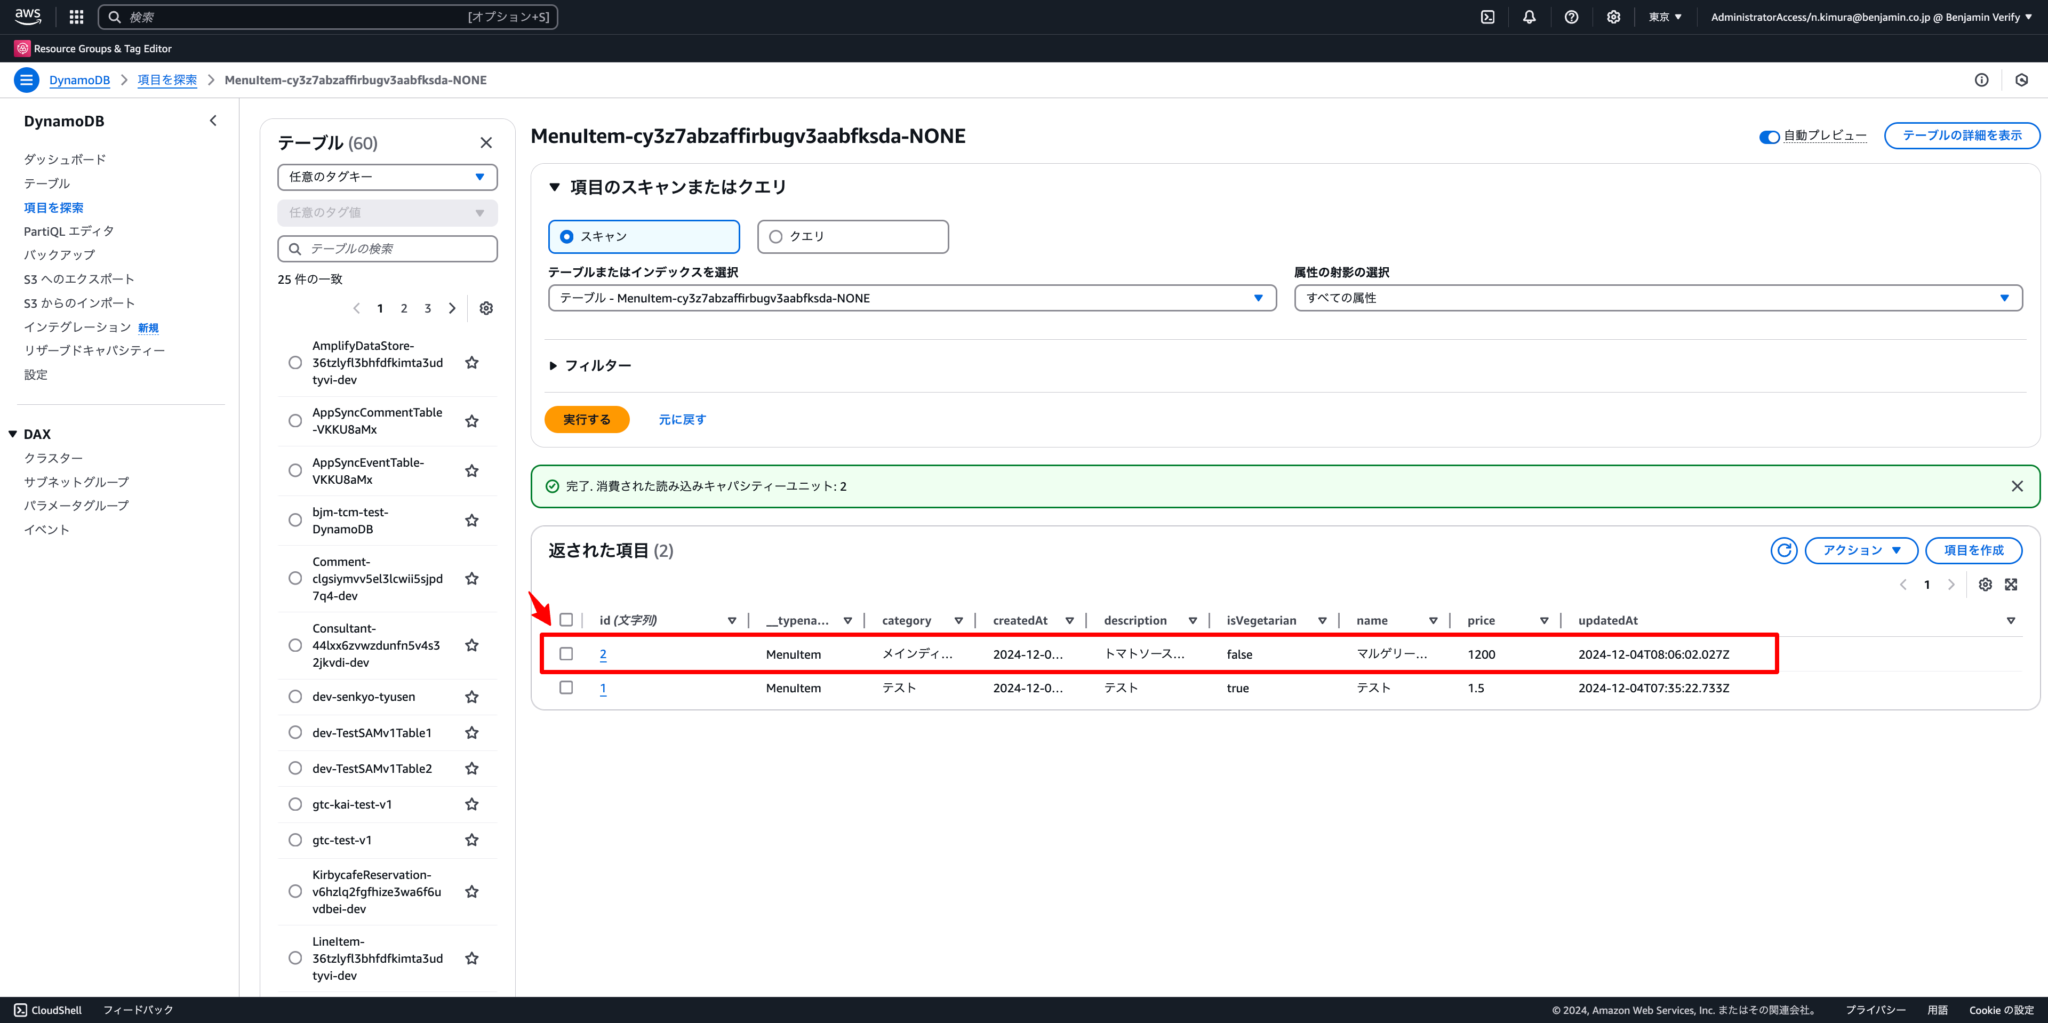
Task: Open the notifications bell
Action: (1529, 16)
